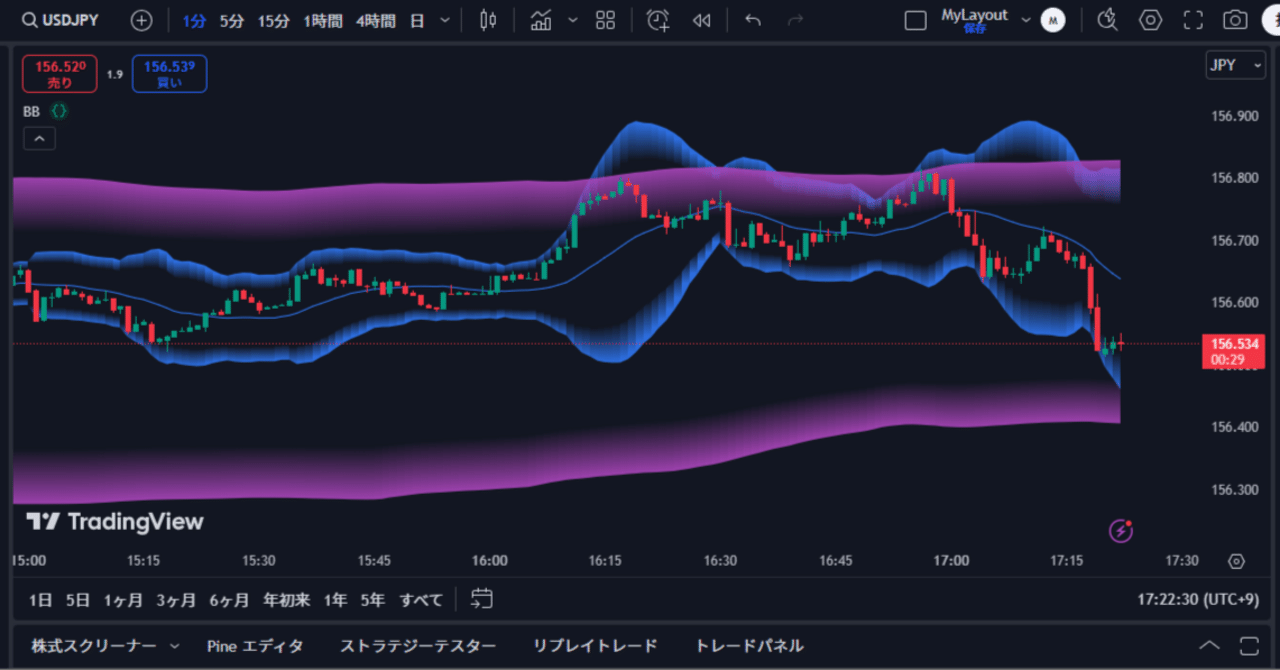1280x670 pixels.
Task: Select the 6ヶ月 date range
Action: pyautogui.click(x=229, y=600)
